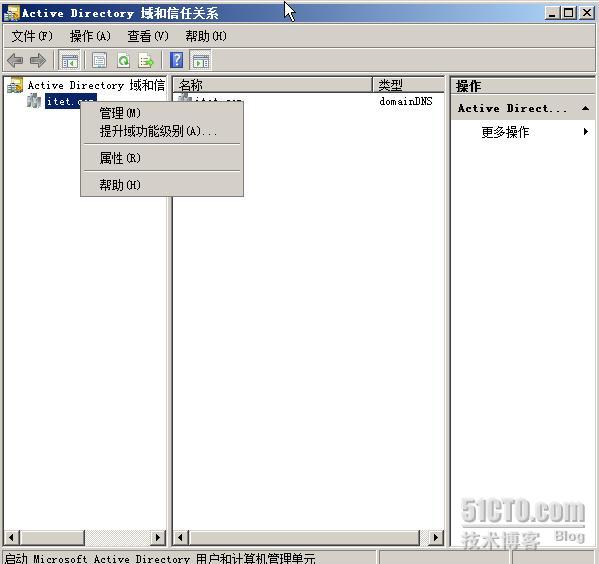Choose 帮助(H) in the context menu

pos(162,185)
